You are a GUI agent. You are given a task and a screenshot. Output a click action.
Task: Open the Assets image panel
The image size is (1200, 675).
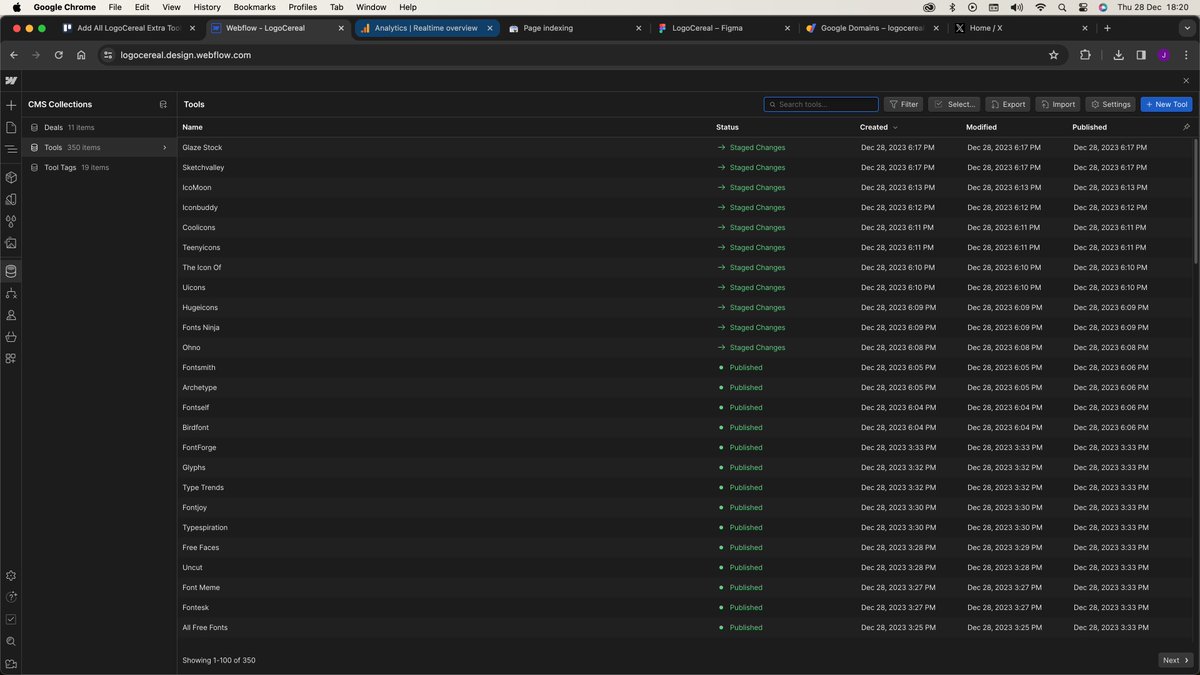coord(11,243)
